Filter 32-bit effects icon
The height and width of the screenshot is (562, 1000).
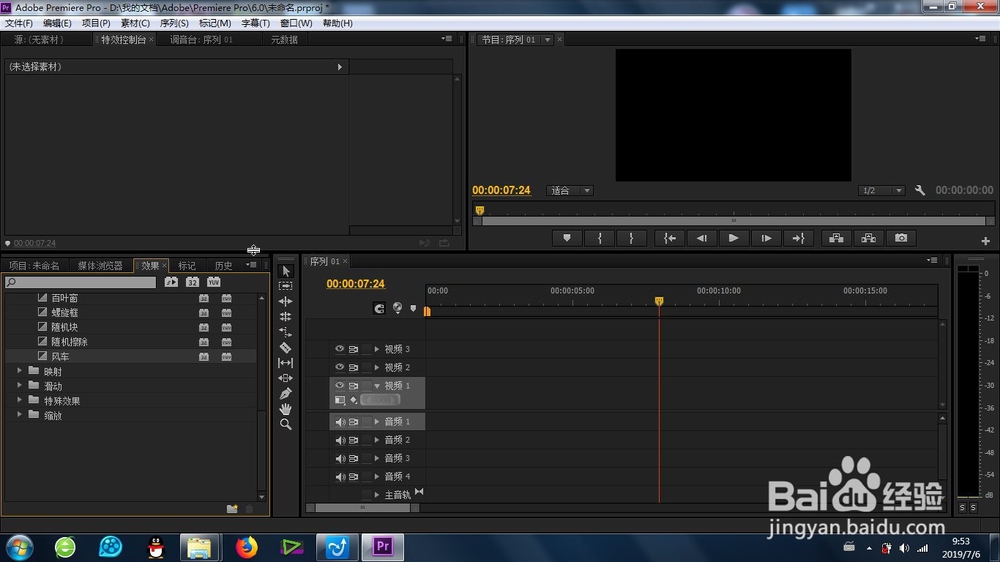point(192,282)
